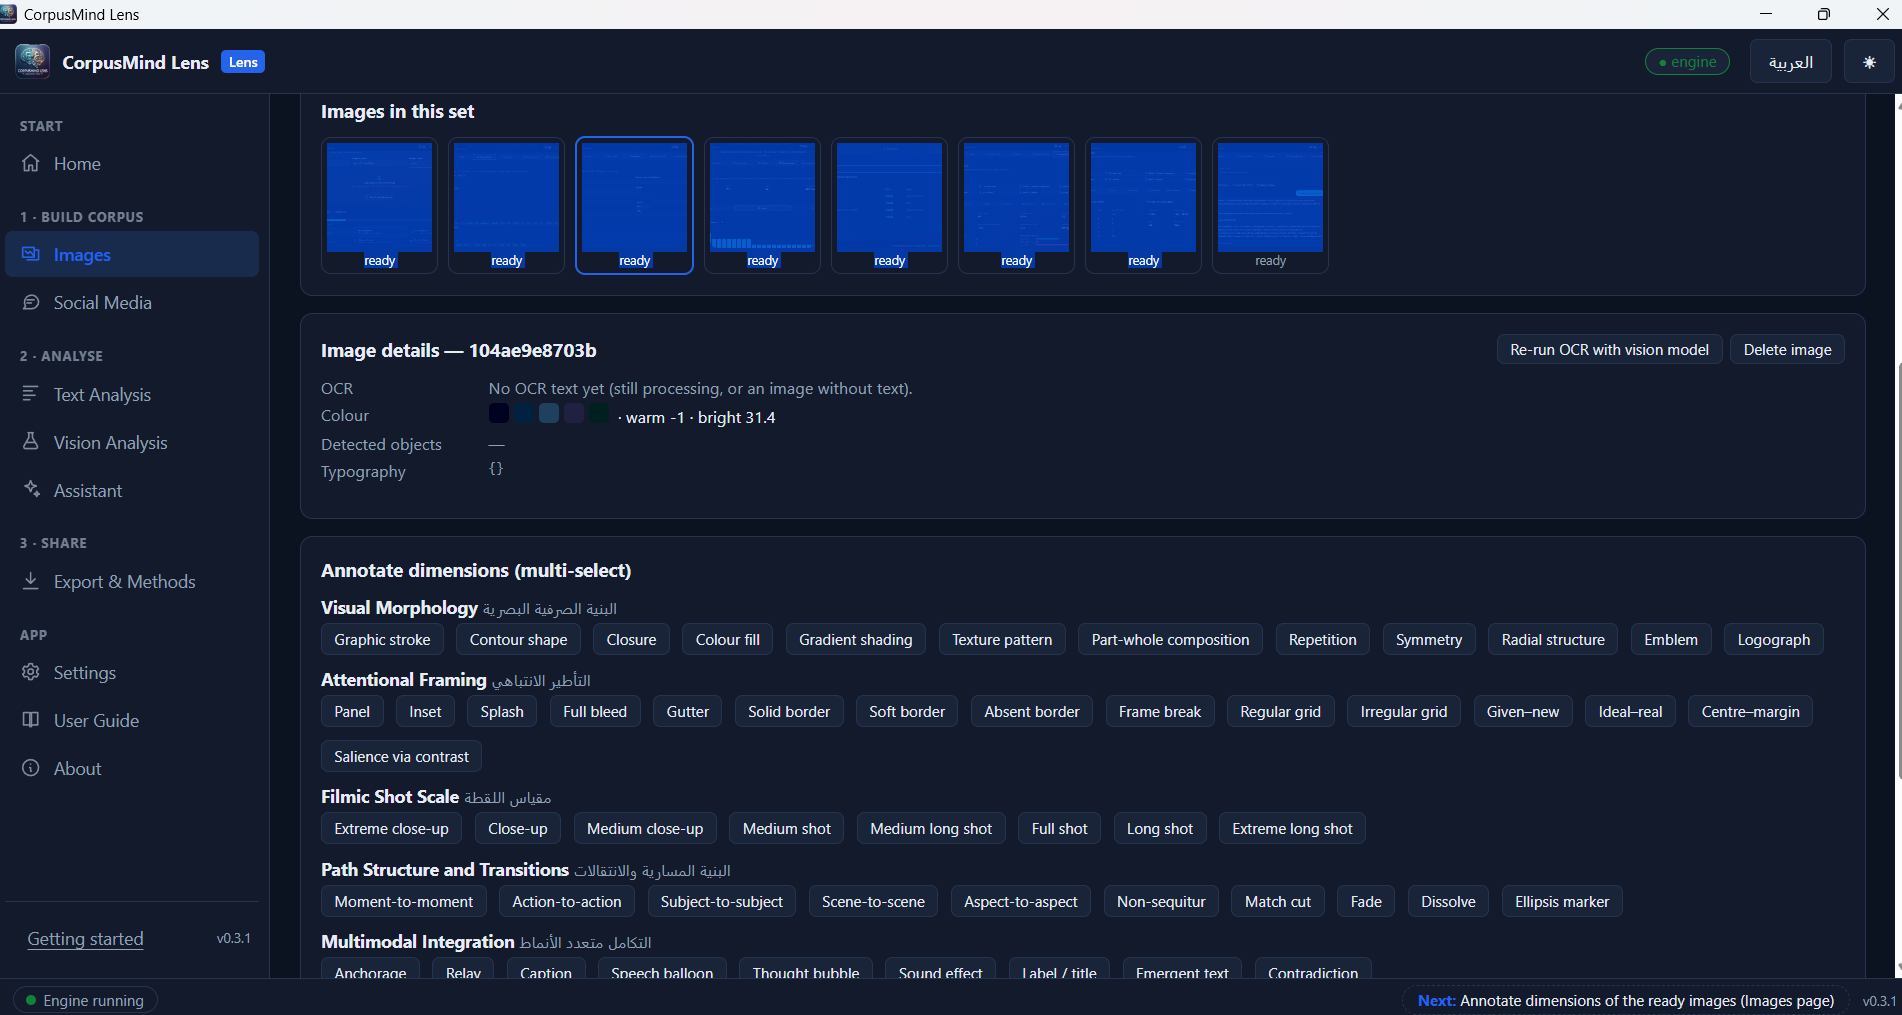Click the Text Analysis lines icon
The image size is (1902, 1015).
(x=31, y=394)
